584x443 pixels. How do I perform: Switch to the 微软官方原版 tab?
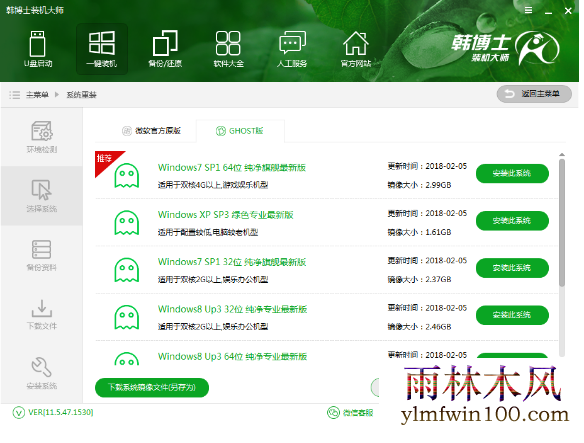click(152, 131)
